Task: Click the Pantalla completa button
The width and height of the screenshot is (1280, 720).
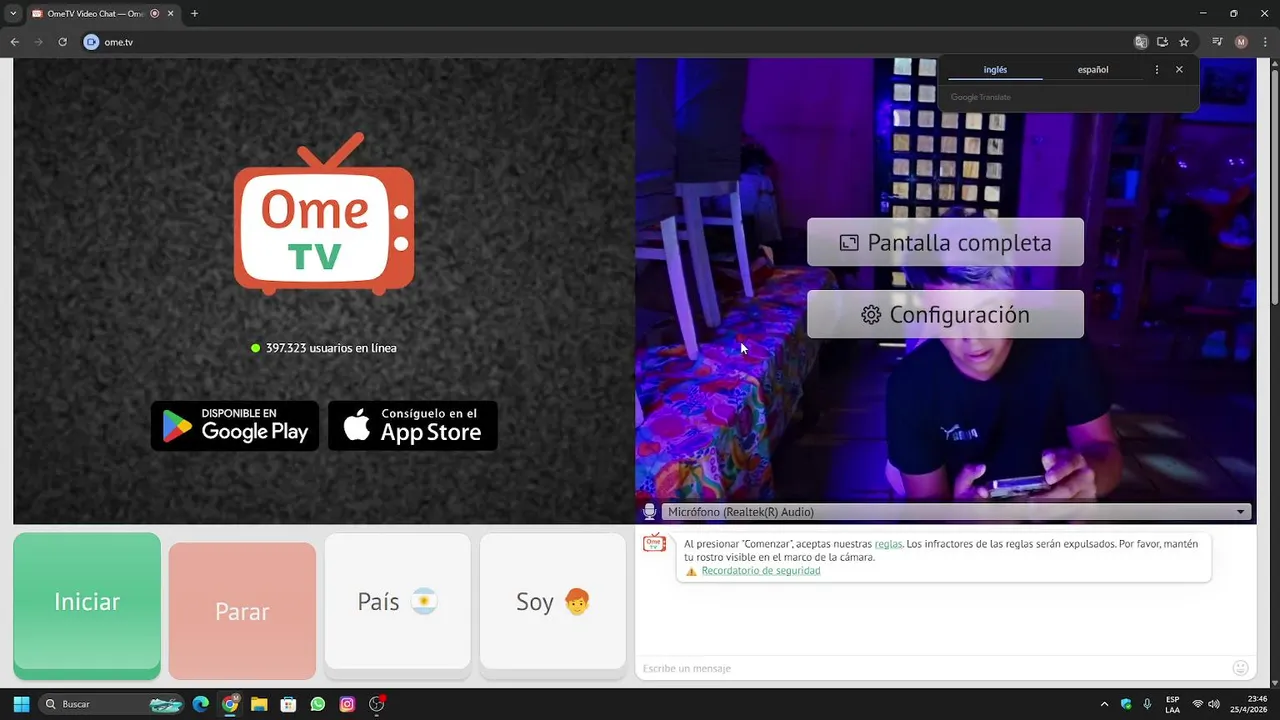Action: [x=945, y=242]
